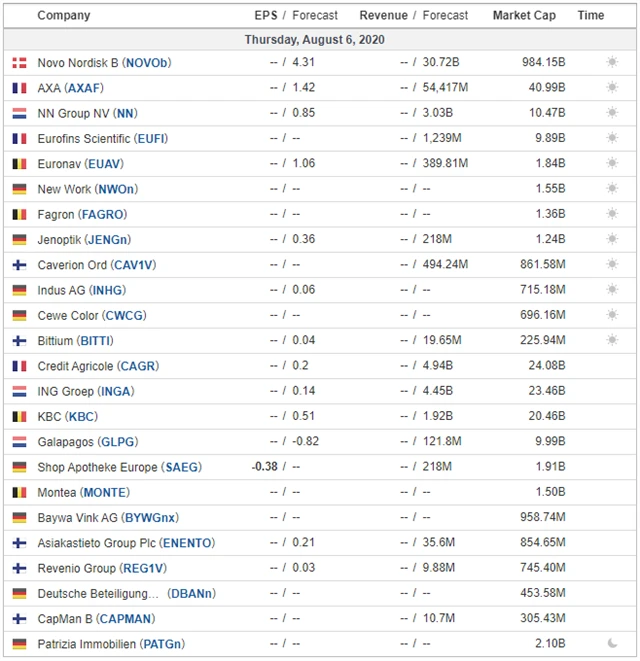Click the Belgium flag next to Euronav
Image resolution: width=640 pixels, height=661 pixels.
(19, 164)
